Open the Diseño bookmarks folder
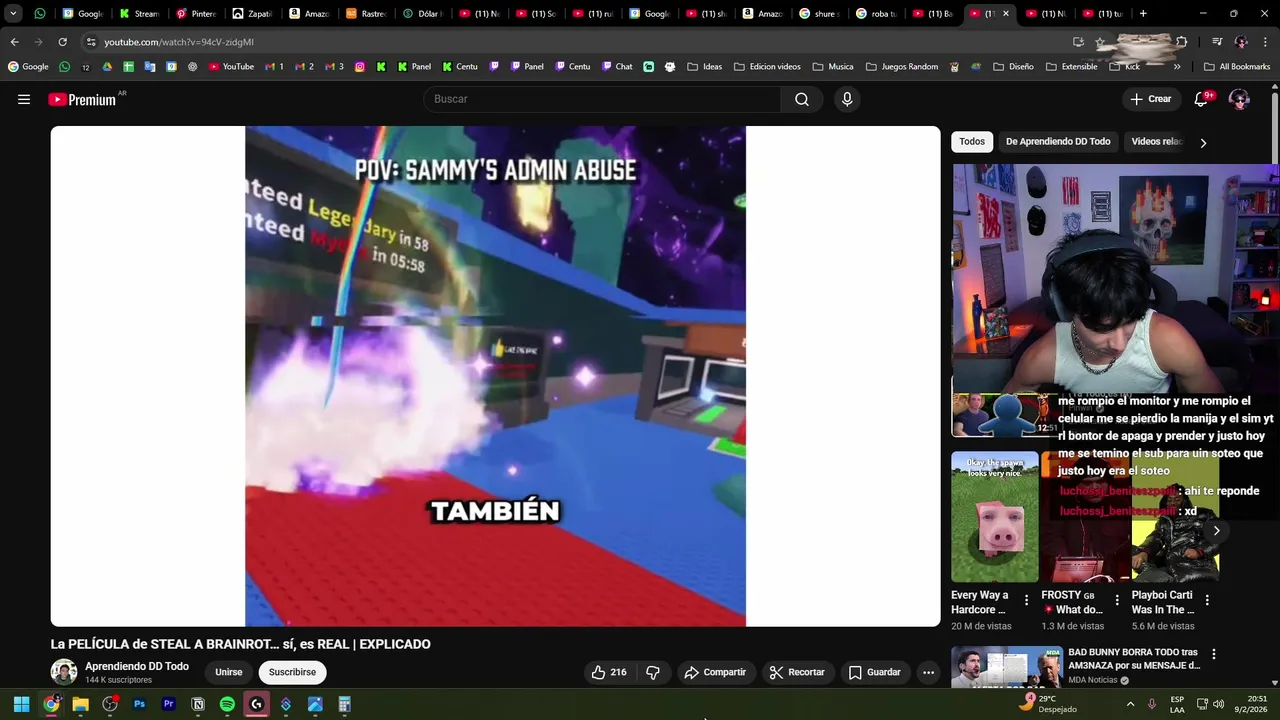This screenshot has width=1280, height=720. point(1012,67)
